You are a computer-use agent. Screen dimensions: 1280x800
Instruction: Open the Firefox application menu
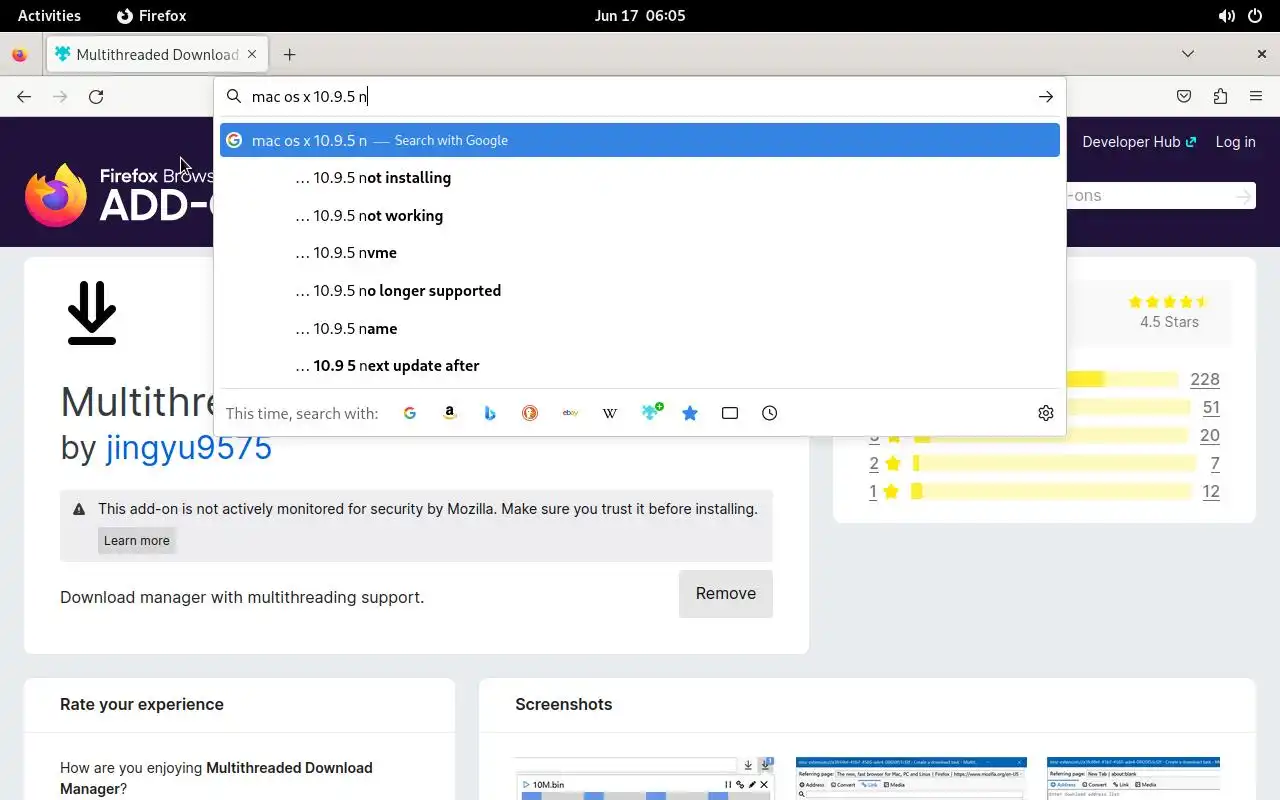[x=1256, y=97]
